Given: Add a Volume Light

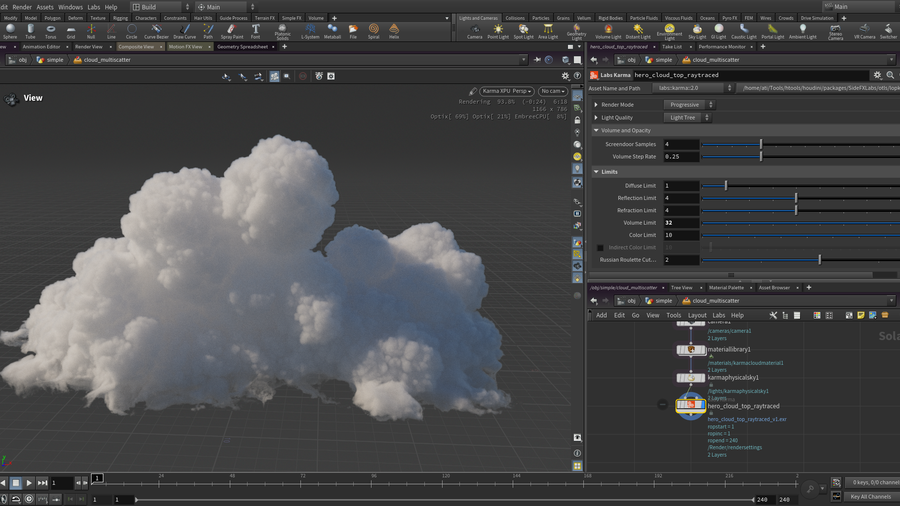Looking at the screenshot, I should pos(608,31).
